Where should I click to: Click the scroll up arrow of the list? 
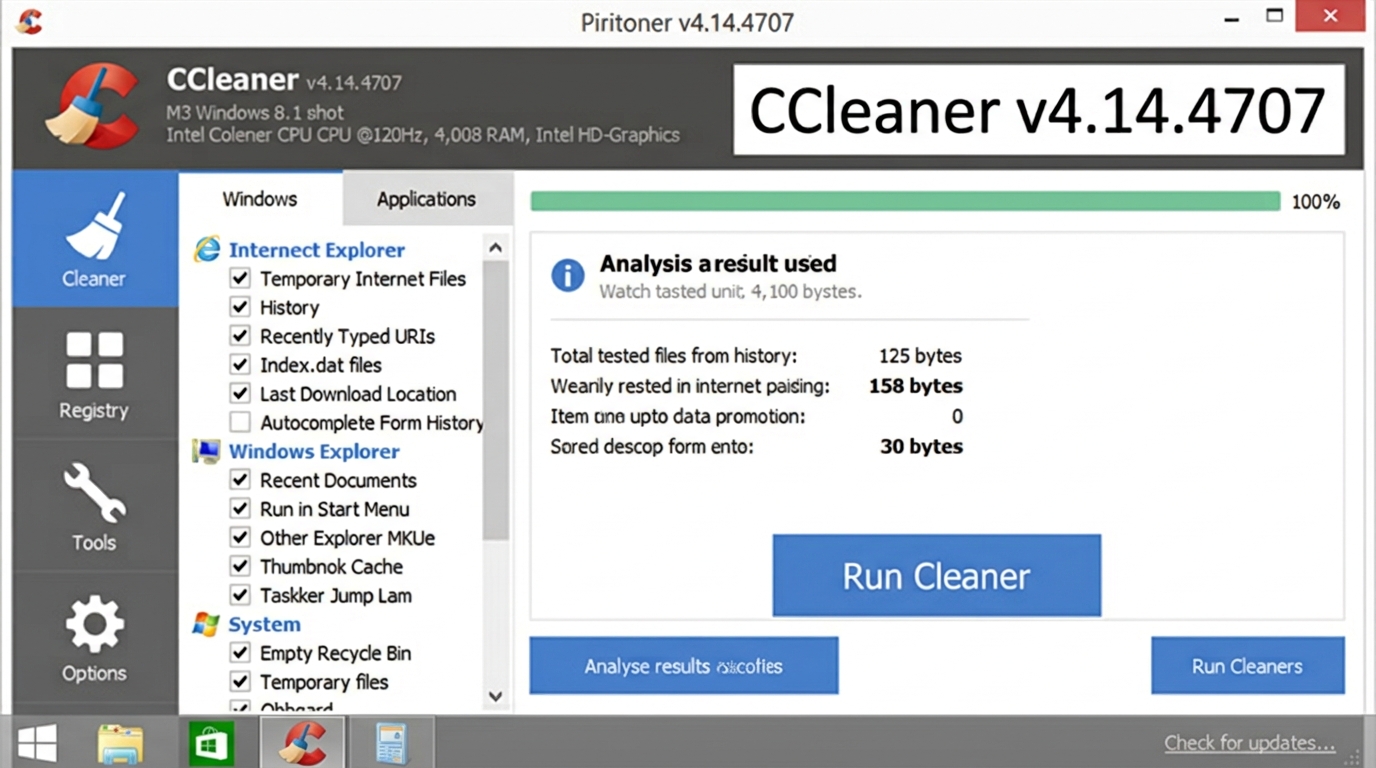[x=496, y=247]
